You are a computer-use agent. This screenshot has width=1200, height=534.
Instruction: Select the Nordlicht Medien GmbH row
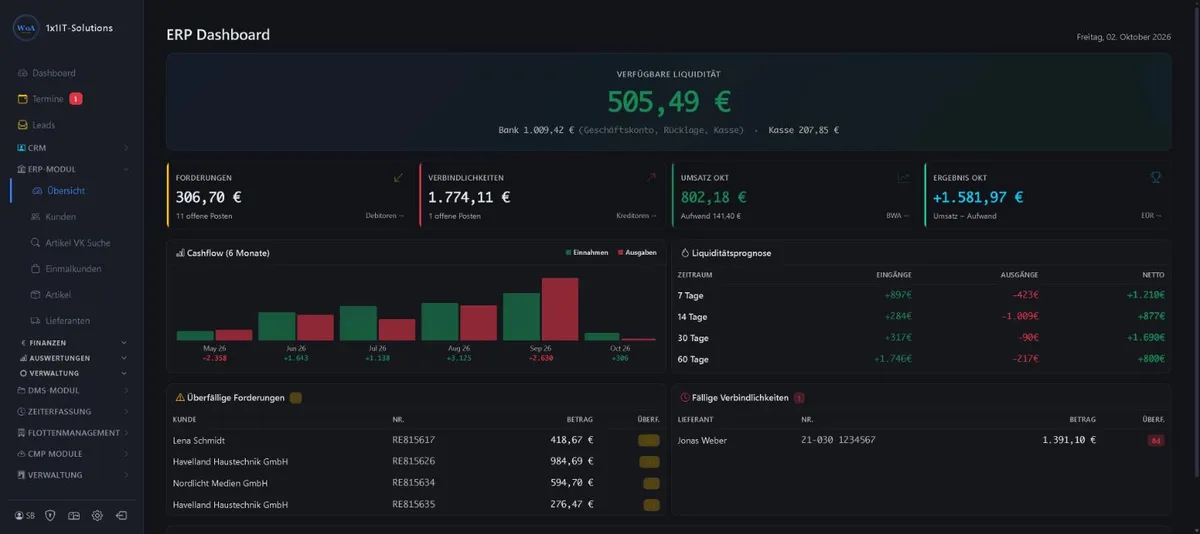[417, 483]
